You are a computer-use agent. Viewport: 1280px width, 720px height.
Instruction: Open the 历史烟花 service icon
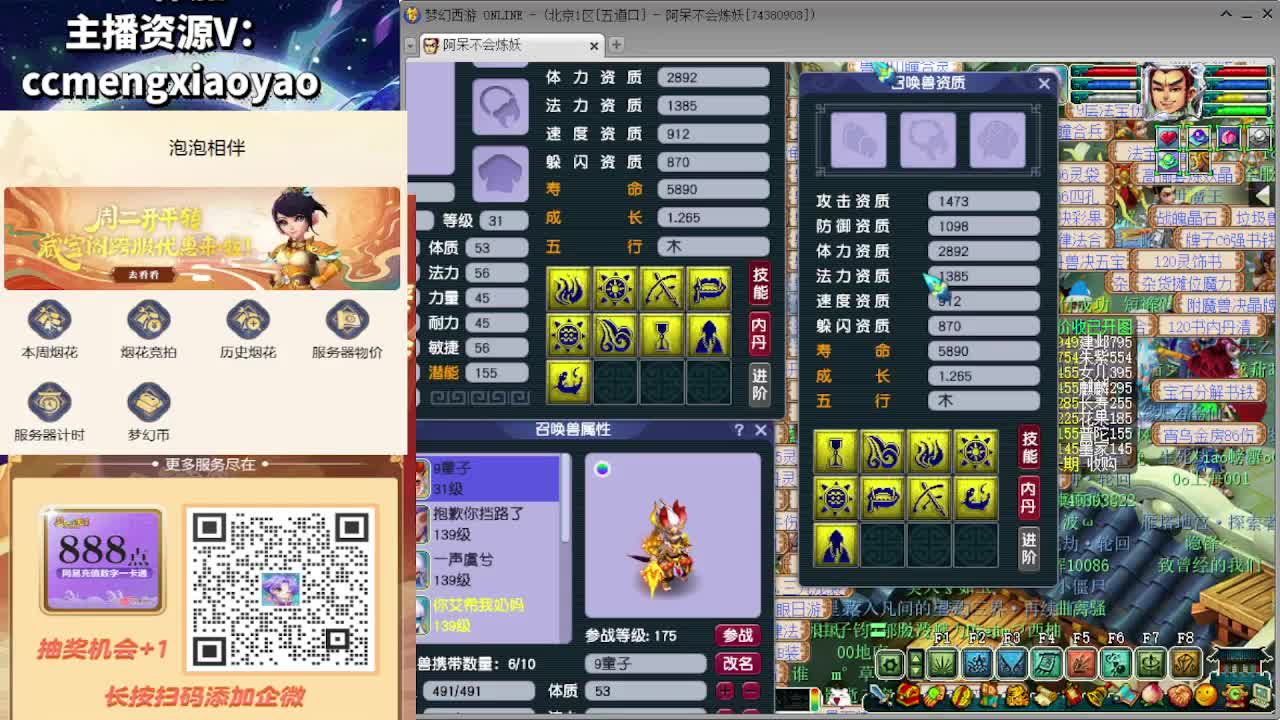click(247, 320)
